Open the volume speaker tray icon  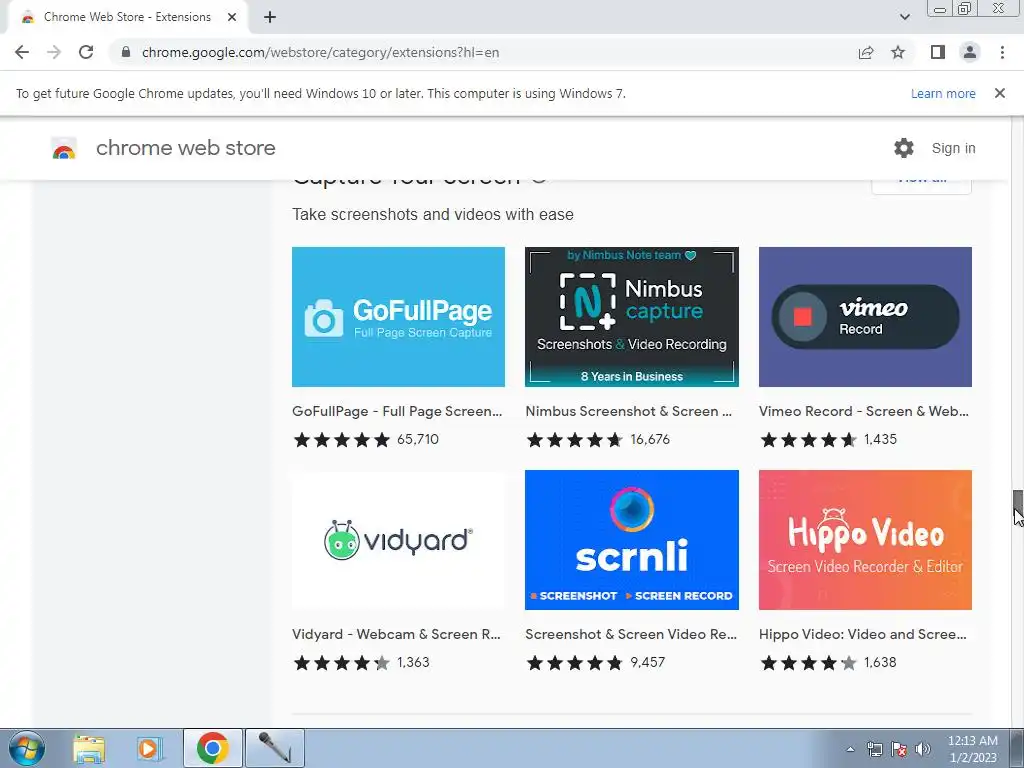coord(923,749)
